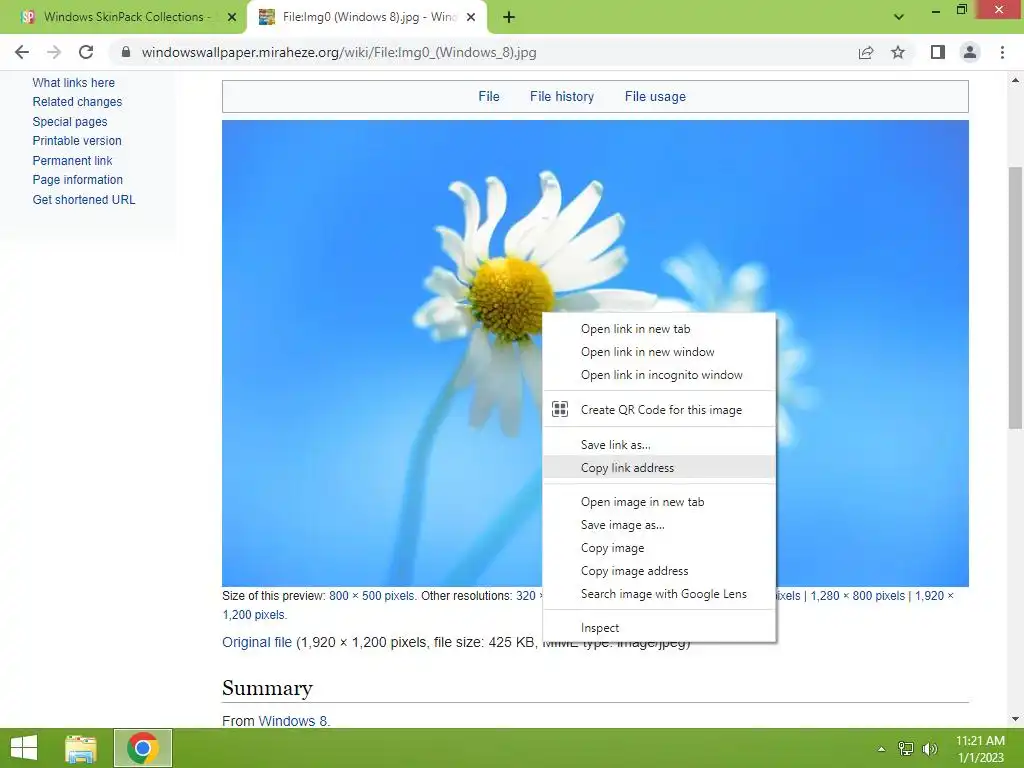Open Permanent link in sidebar

click(72, 161)
